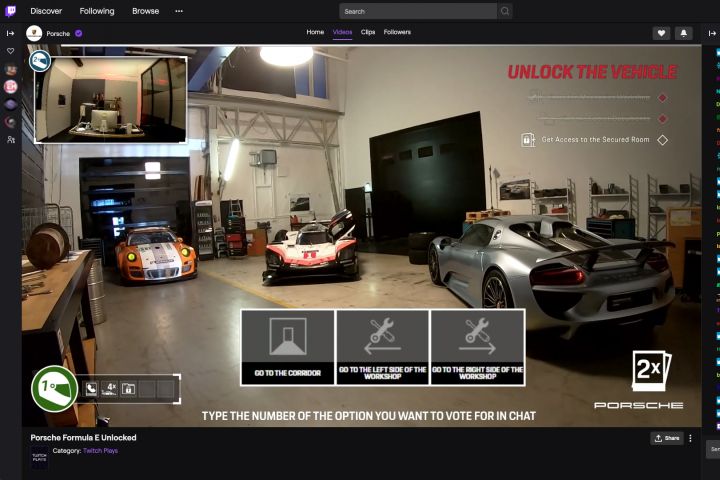The height and width of the screenshot is (480, 720).
Task: Open the Twitch Plays category link
Action: point(100,451)
